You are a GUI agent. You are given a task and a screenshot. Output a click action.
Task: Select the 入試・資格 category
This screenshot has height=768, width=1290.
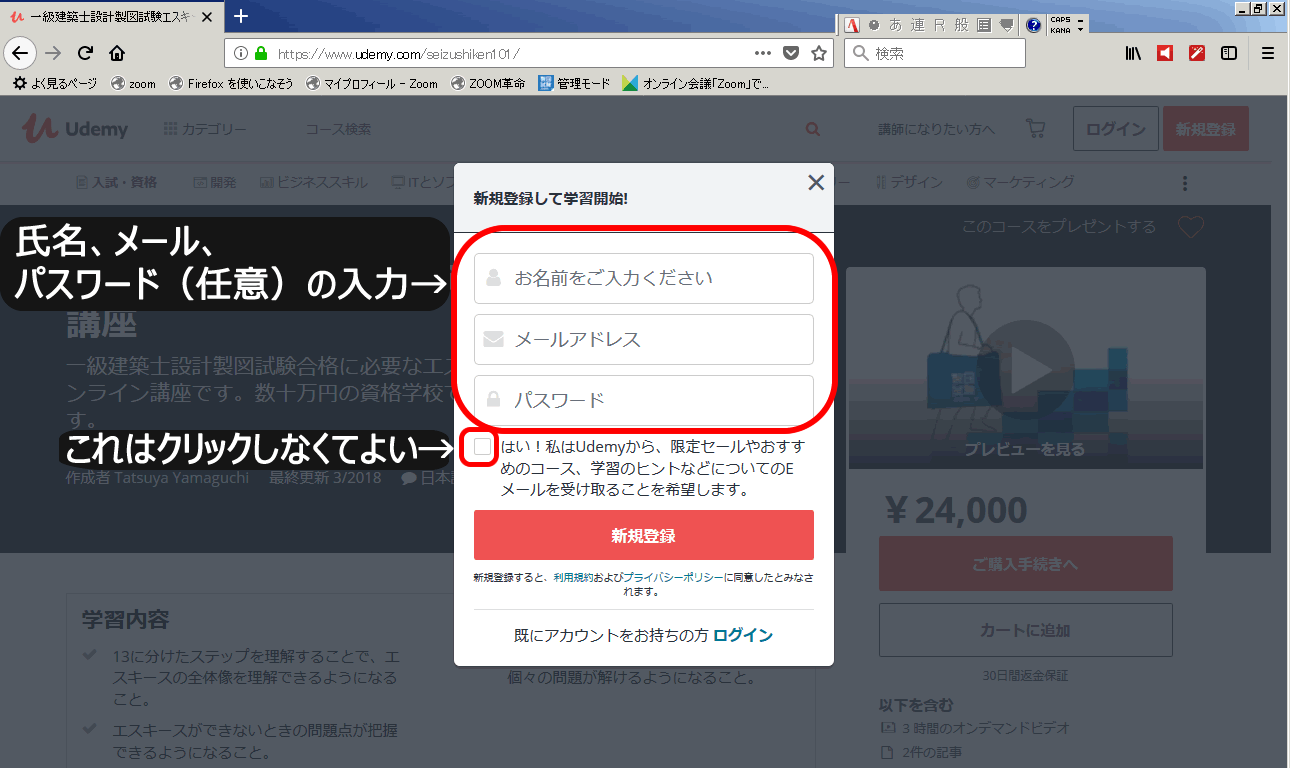pos(117,182)
